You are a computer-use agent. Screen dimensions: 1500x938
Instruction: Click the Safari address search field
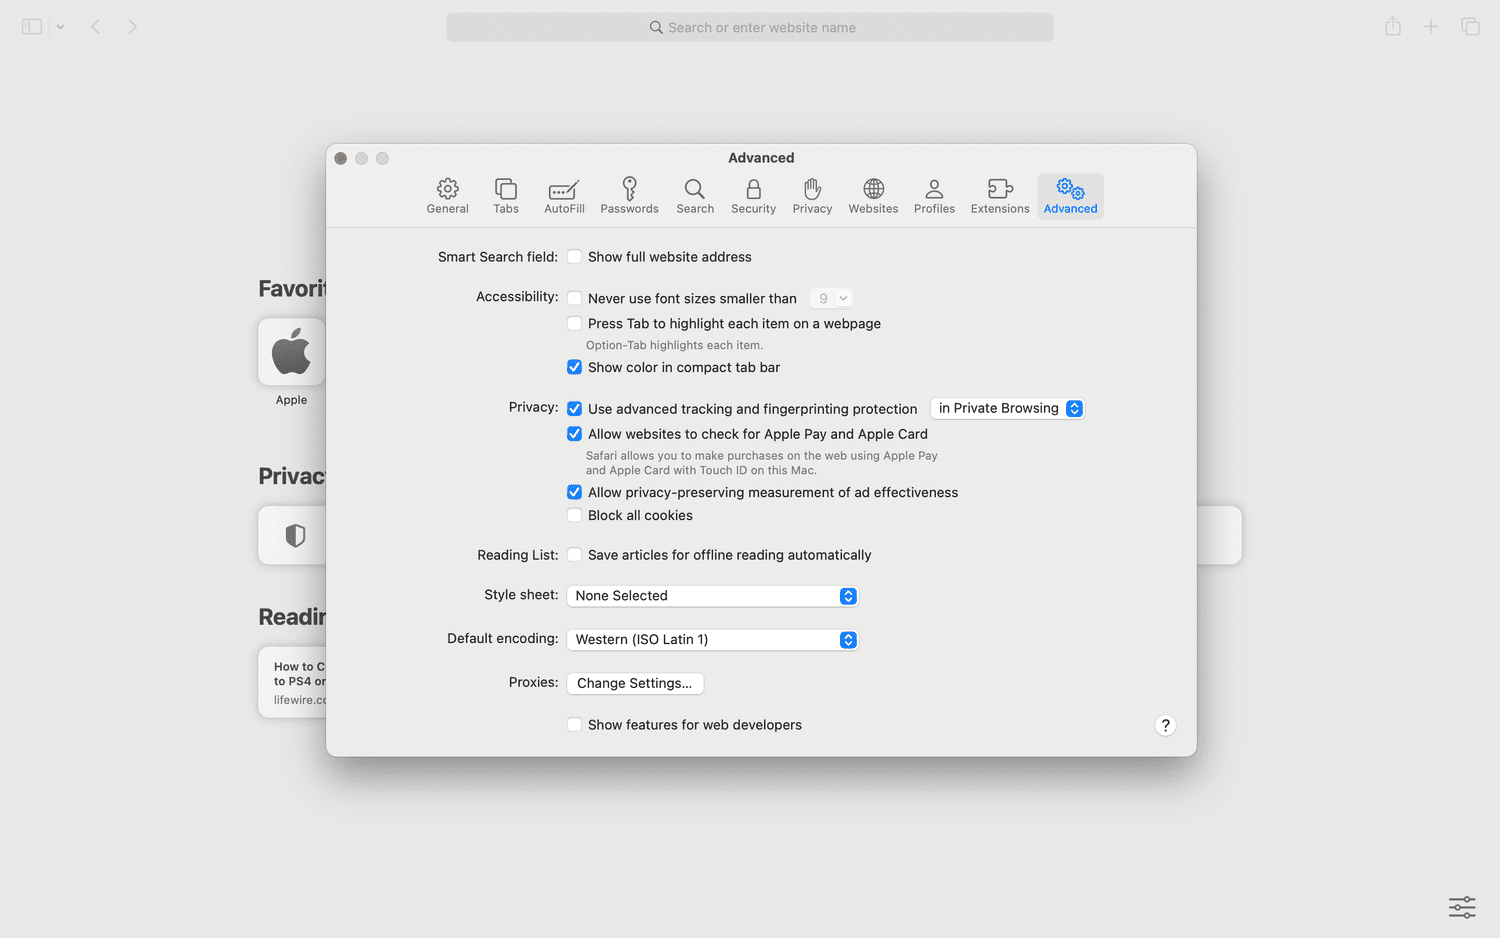pyautogui.click(x=750, y=27)
